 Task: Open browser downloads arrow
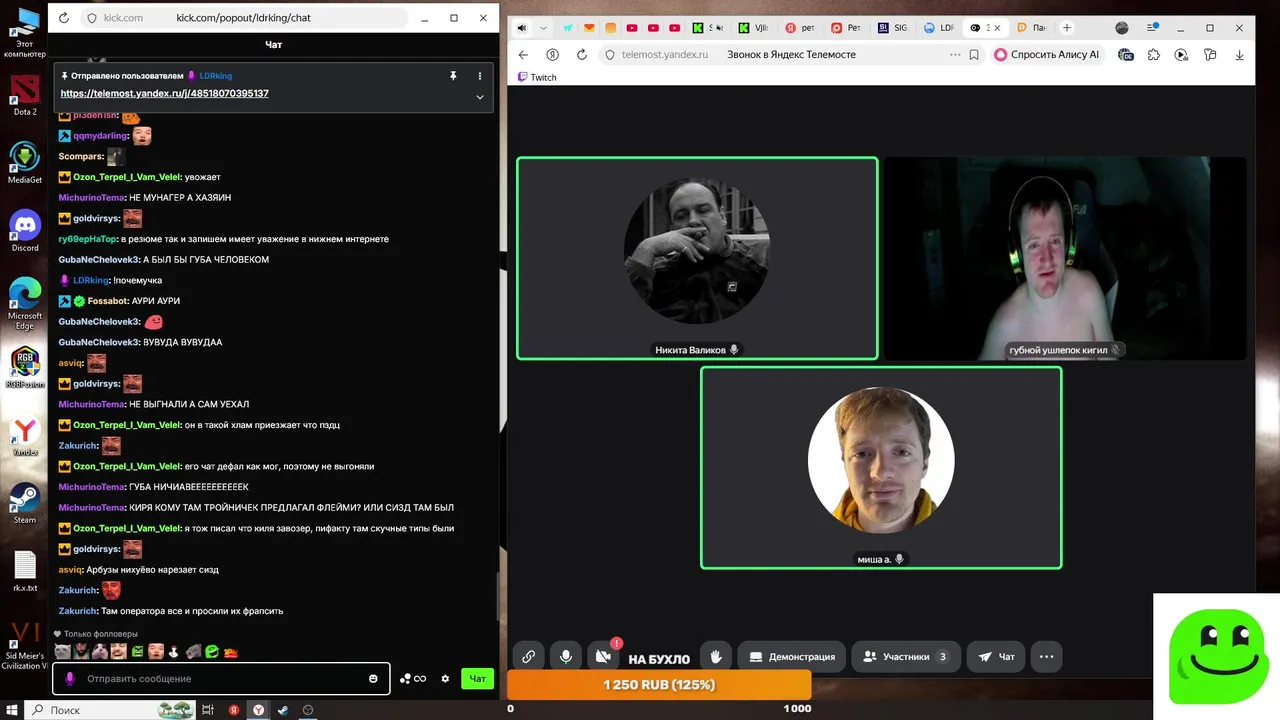point(1240,54)
